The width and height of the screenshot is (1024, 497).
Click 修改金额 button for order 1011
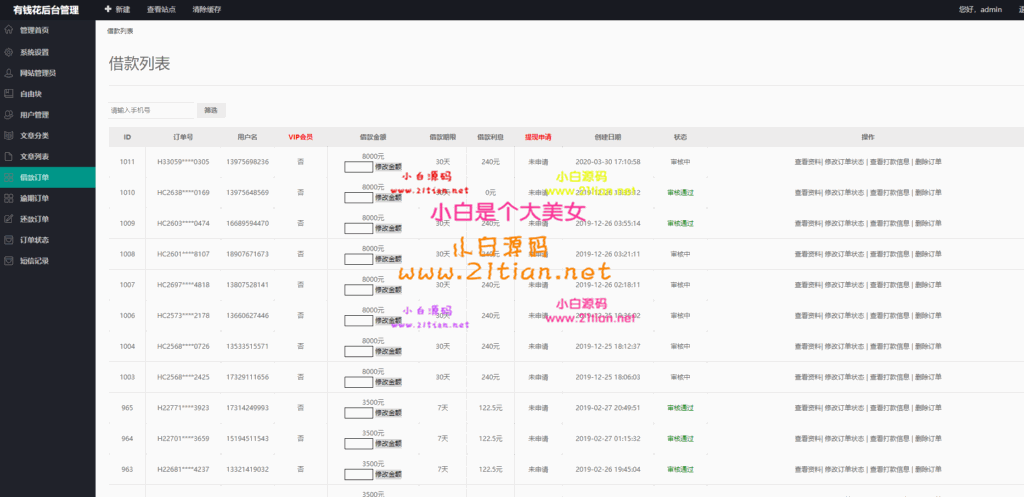click(388, 167)
